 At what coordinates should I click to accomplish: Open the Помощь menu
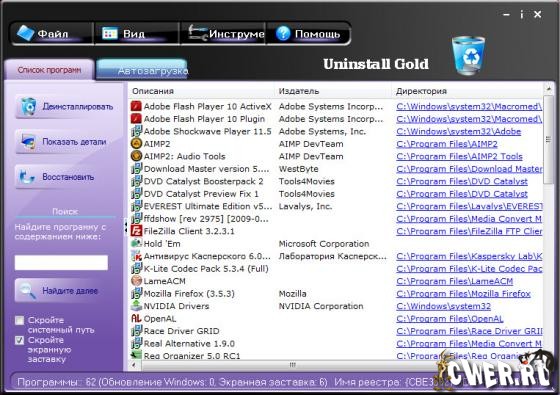[x=308, y=34]
